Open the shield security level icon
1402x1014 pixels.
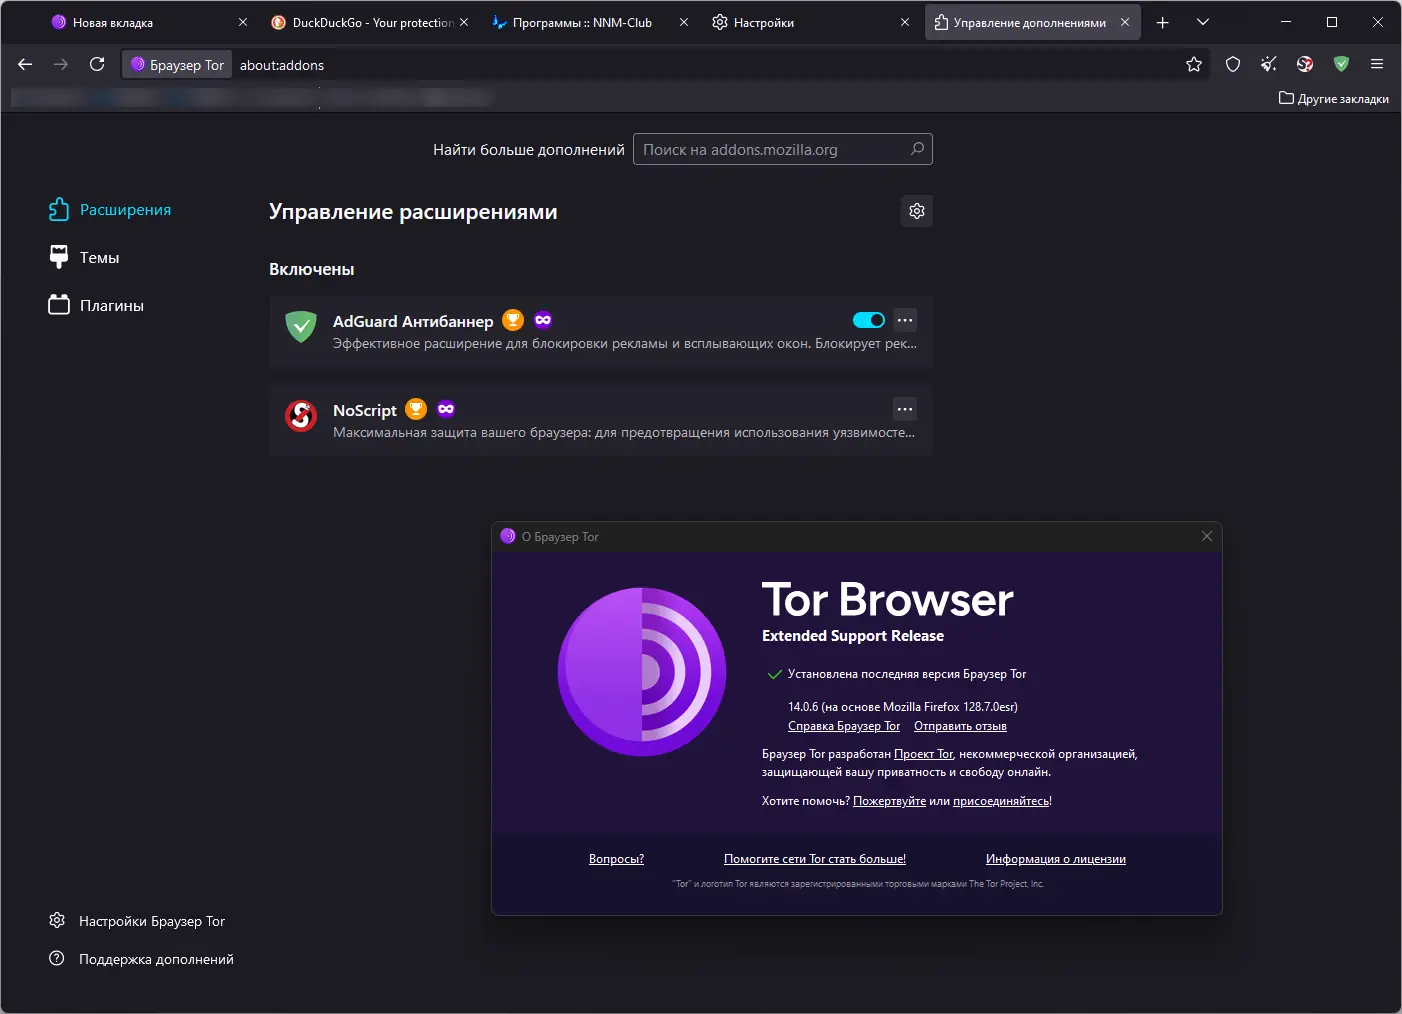[1233, 65]
